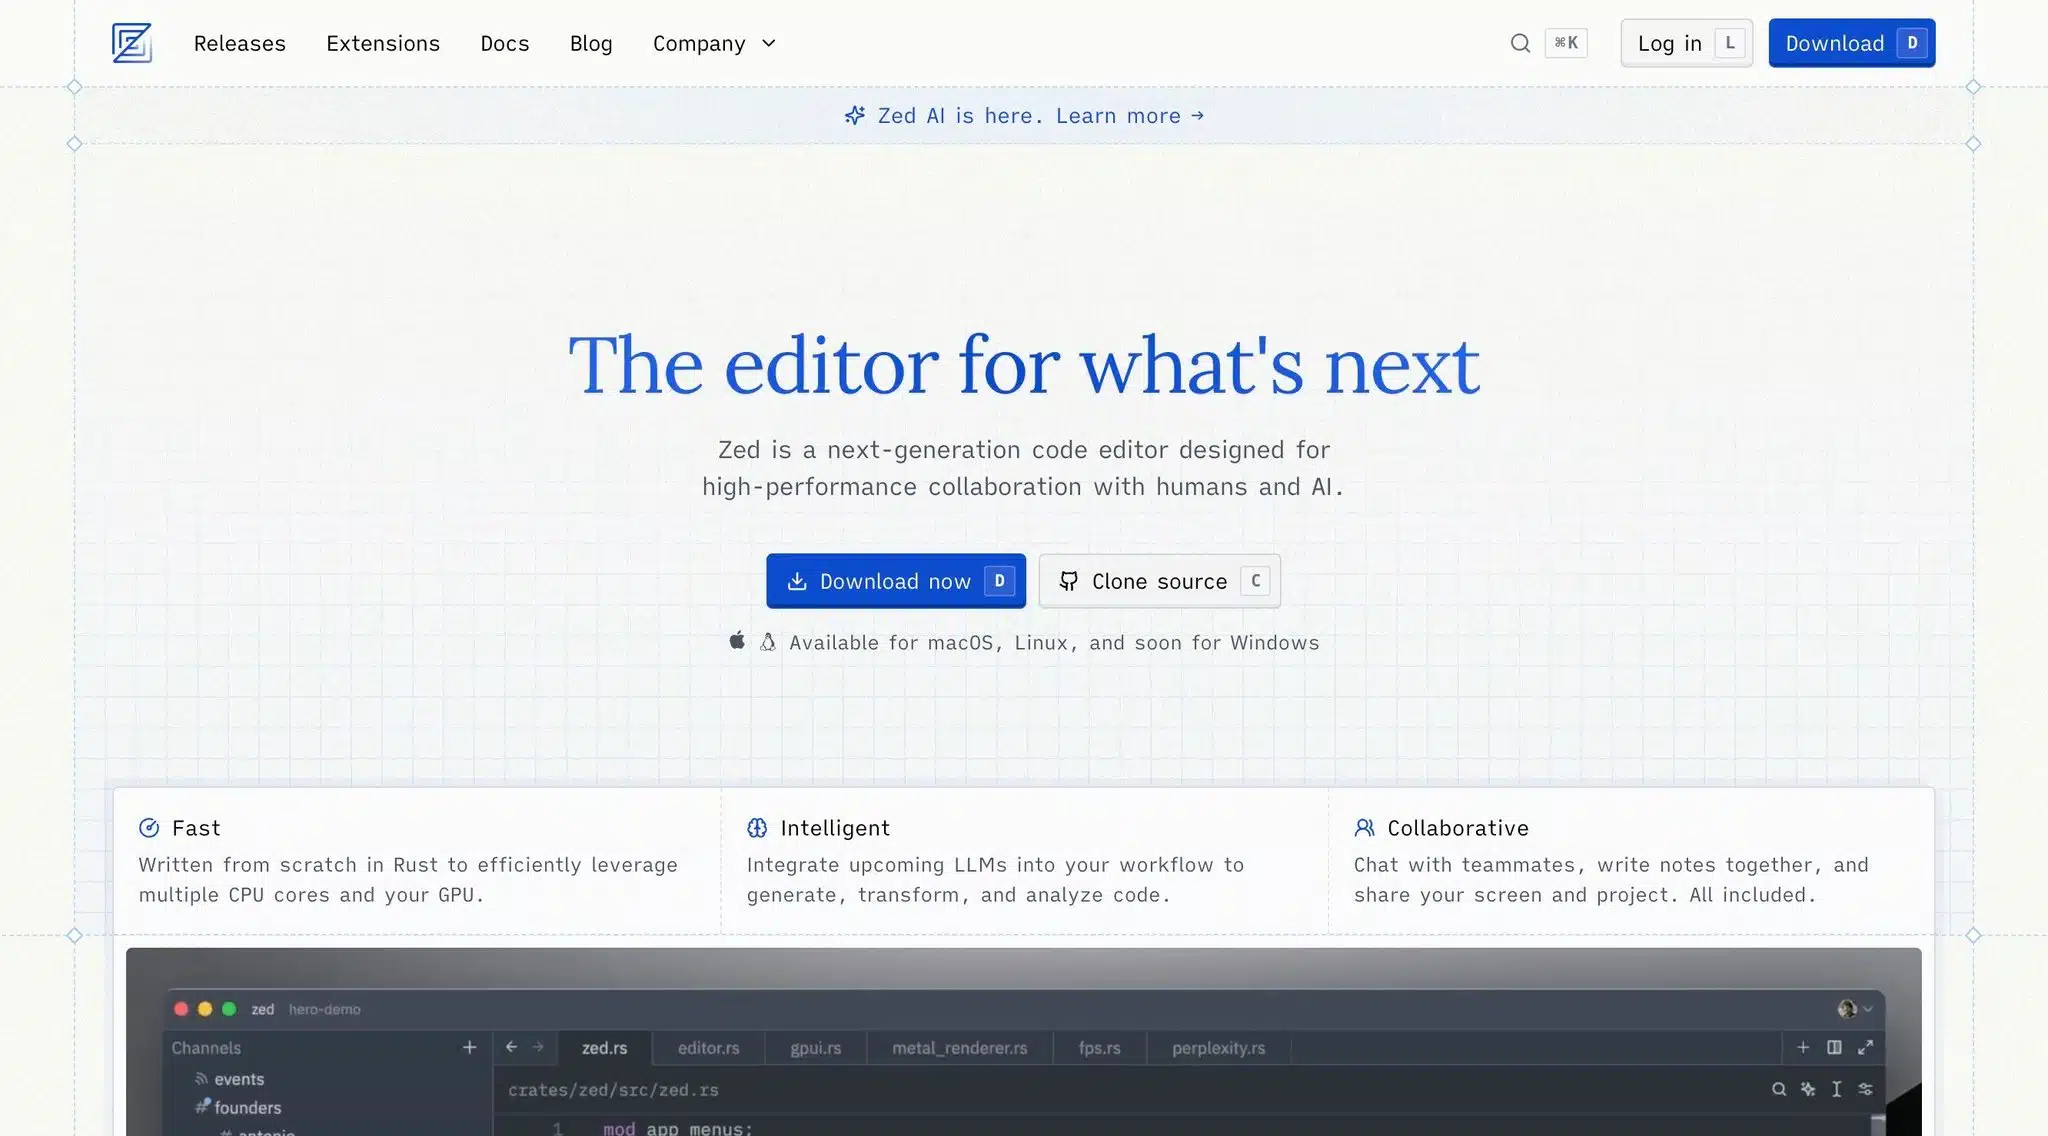The image size is (2048, 1136).
Task: Click the editor window yellow minimize dot
Action: 205,1009
